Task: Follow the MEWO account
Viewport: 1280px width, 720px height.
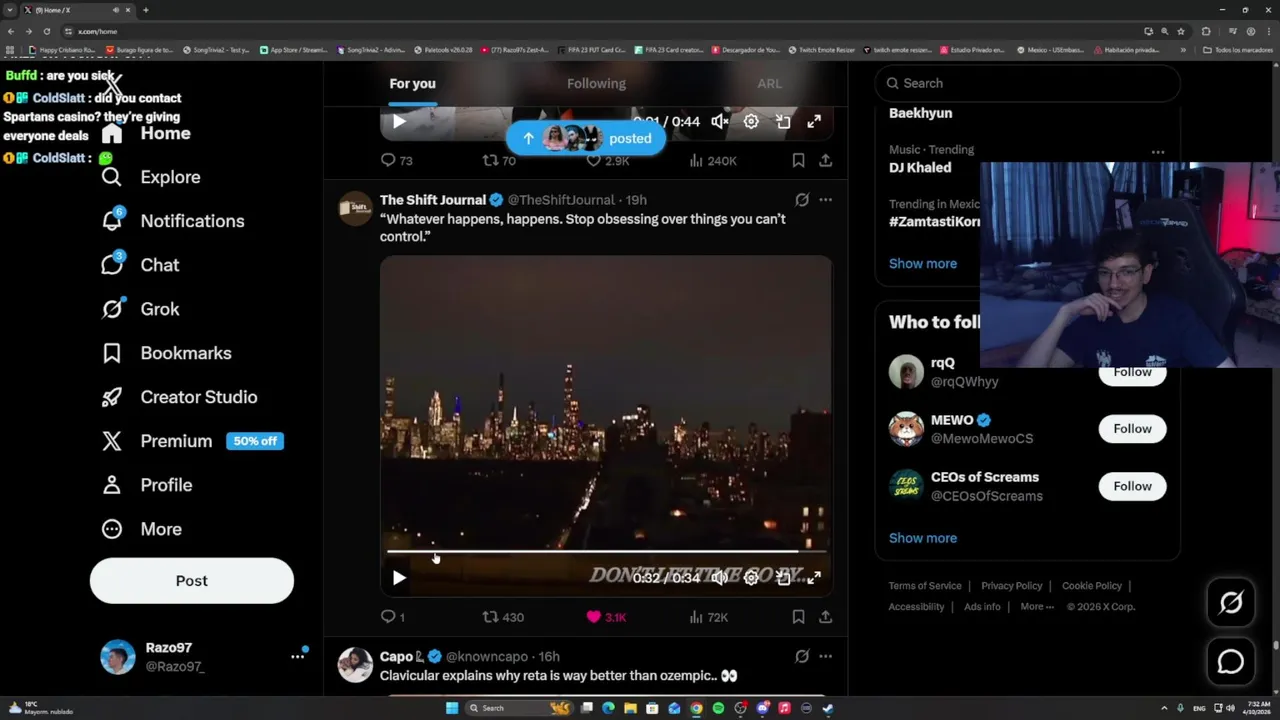Action: pyautogui.click(x=1132, y=429)
